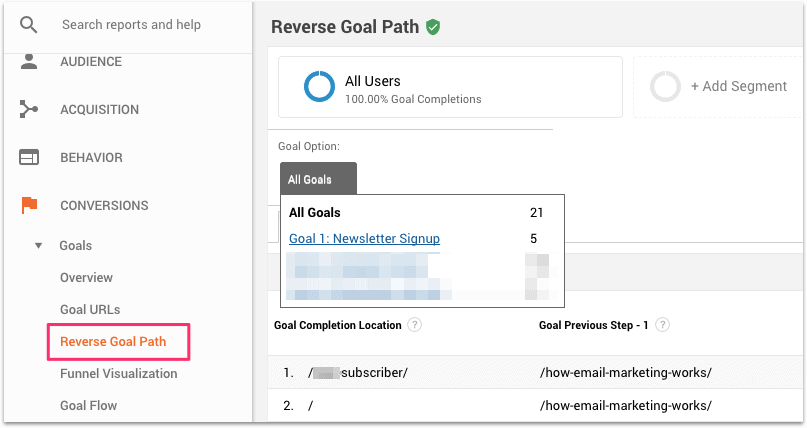The height and width of the screenshot is (428, 807).
Task: Open the Goal Flow report
Action: click(88, 405)
